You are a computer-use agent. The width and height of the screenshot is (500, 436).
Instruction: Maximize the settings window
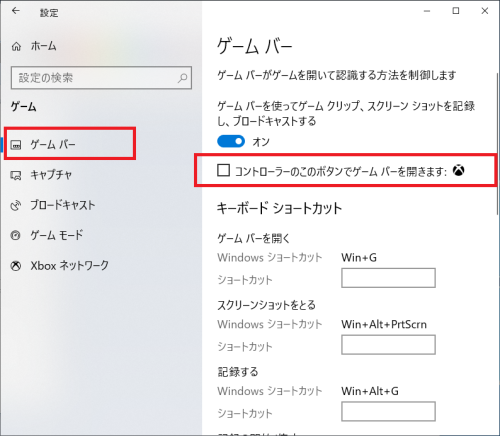456,11
